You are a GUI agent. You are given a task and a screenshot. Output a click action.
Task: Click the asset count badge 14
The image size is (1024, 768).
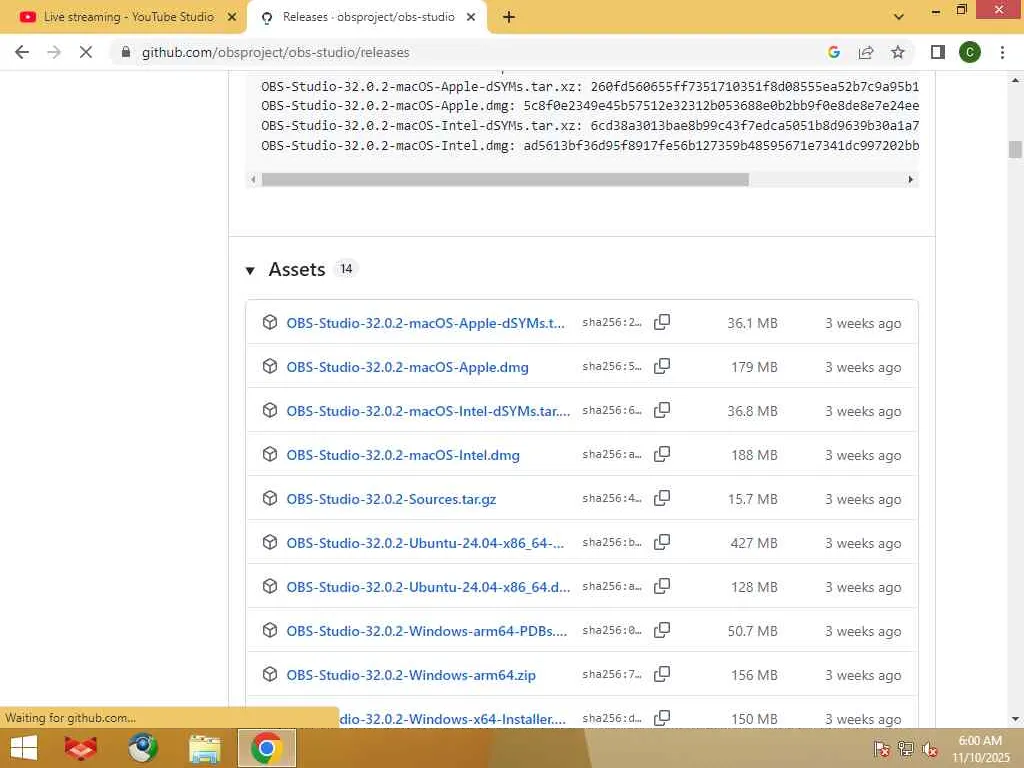pyautogui.click(x=346, y=268)
